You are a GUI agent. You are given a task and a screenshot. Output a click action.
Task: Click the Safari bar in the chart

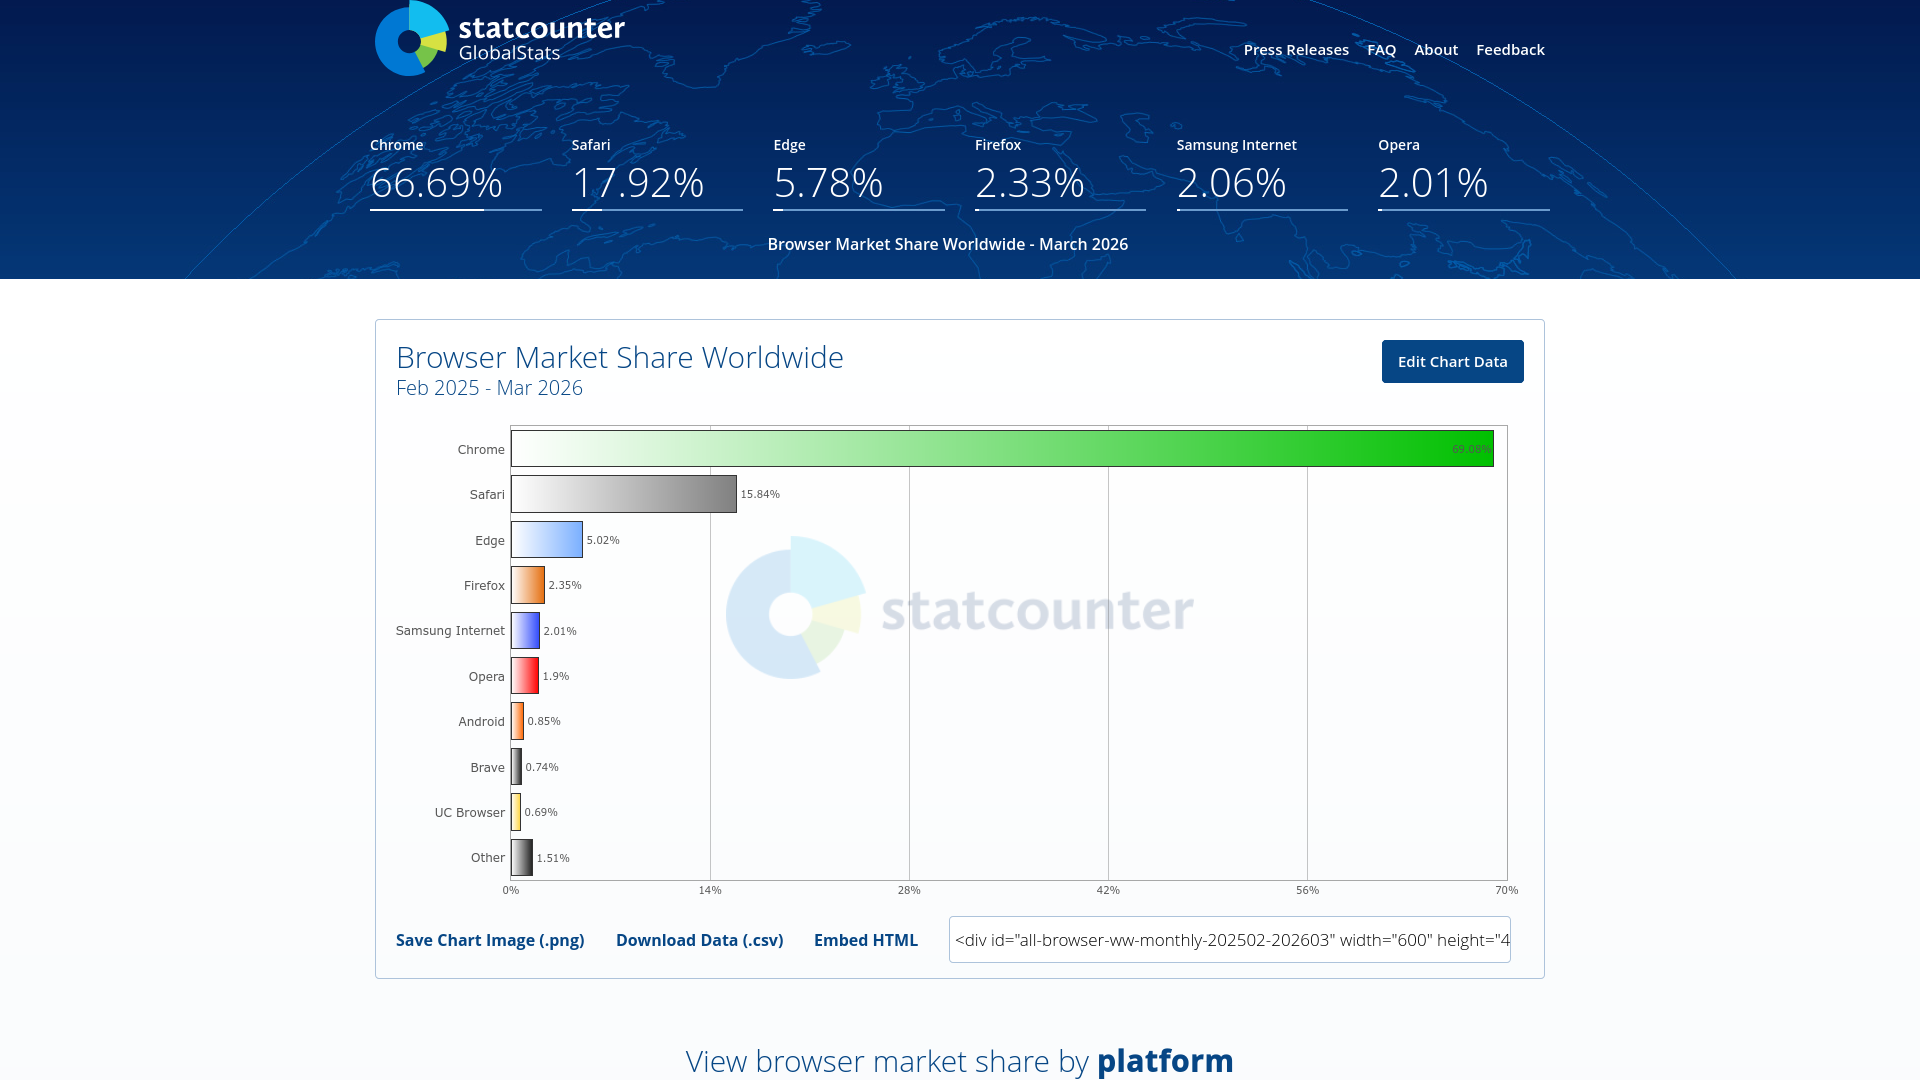coord(622,493)
